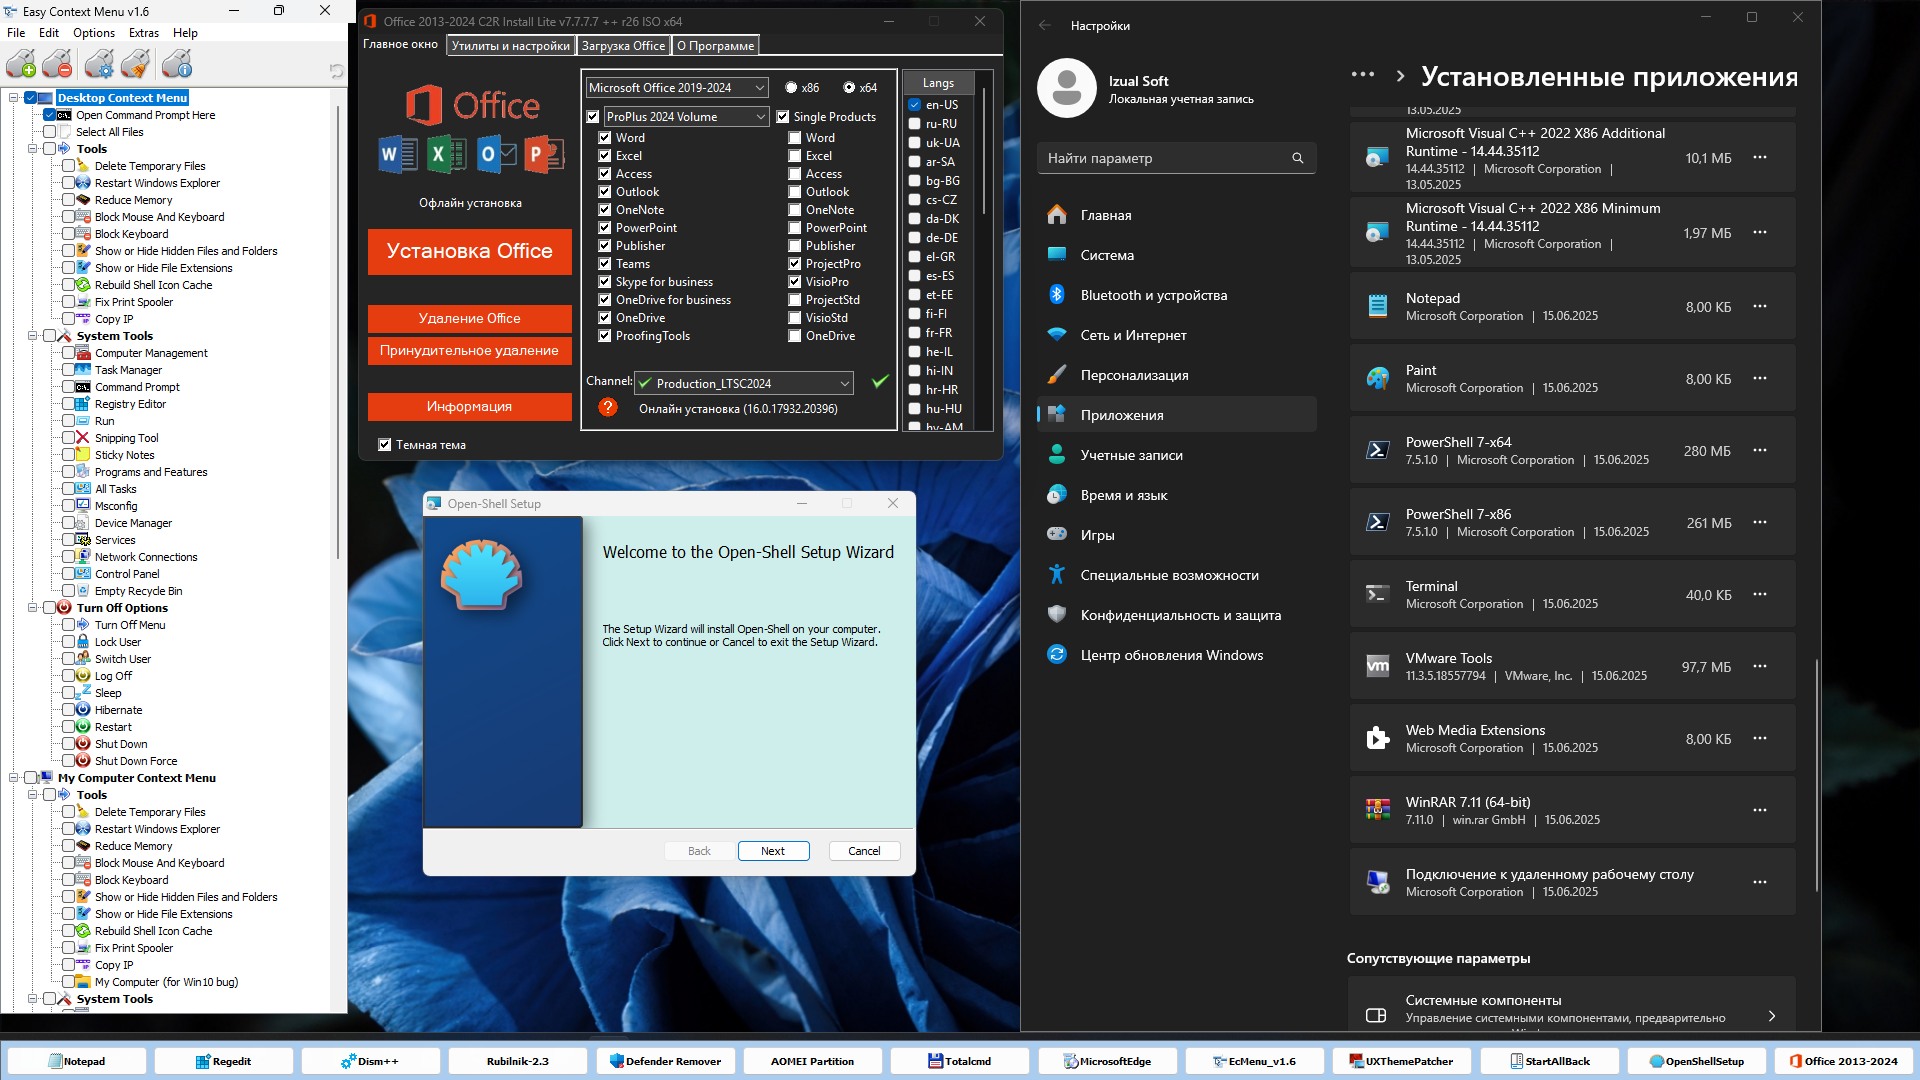Screen dimensions: 1920x1080
Task: Select the x64 architecture radio button
Action: 849,88
